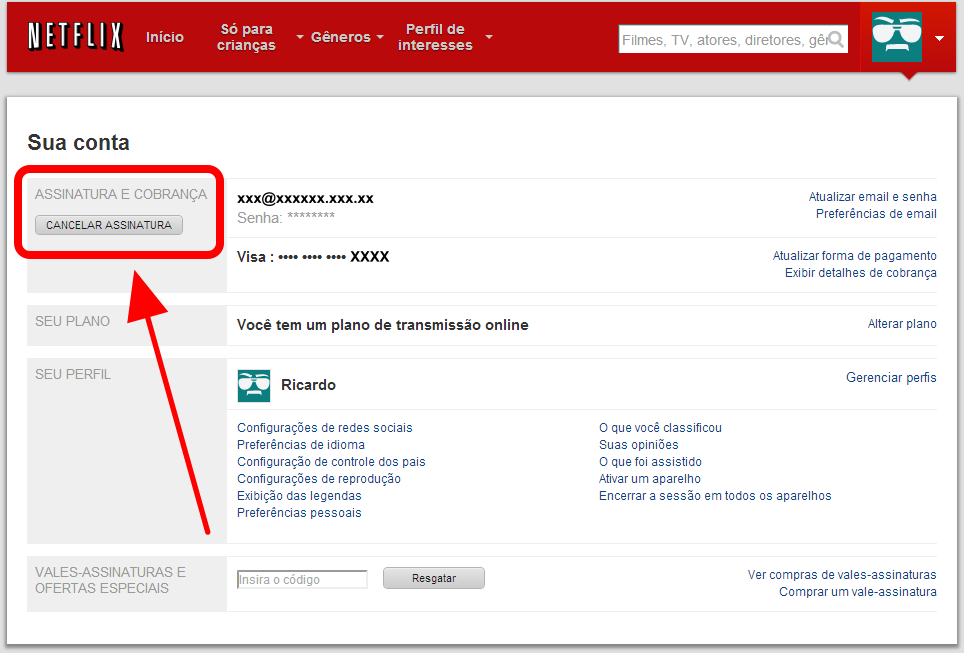This screenshot has height=653, width=964.
Task: Open Perfil de interesses menu
Action: coord(435,37)
